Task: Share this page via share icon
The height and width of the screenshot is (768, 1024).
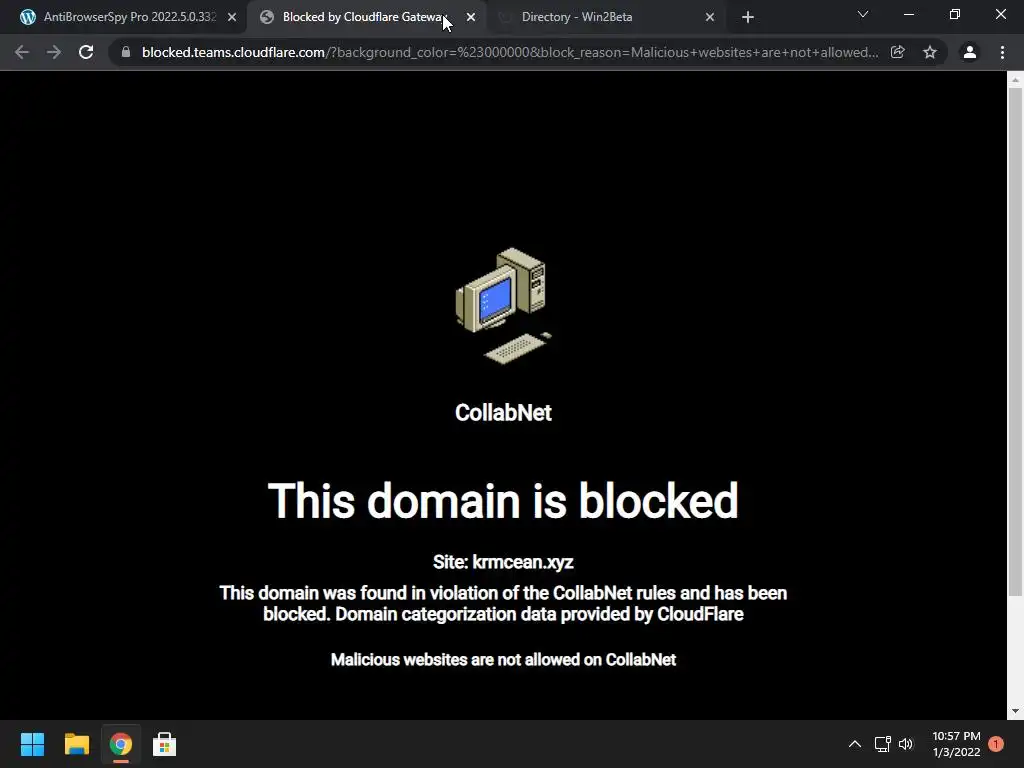Action: (898, 52)
